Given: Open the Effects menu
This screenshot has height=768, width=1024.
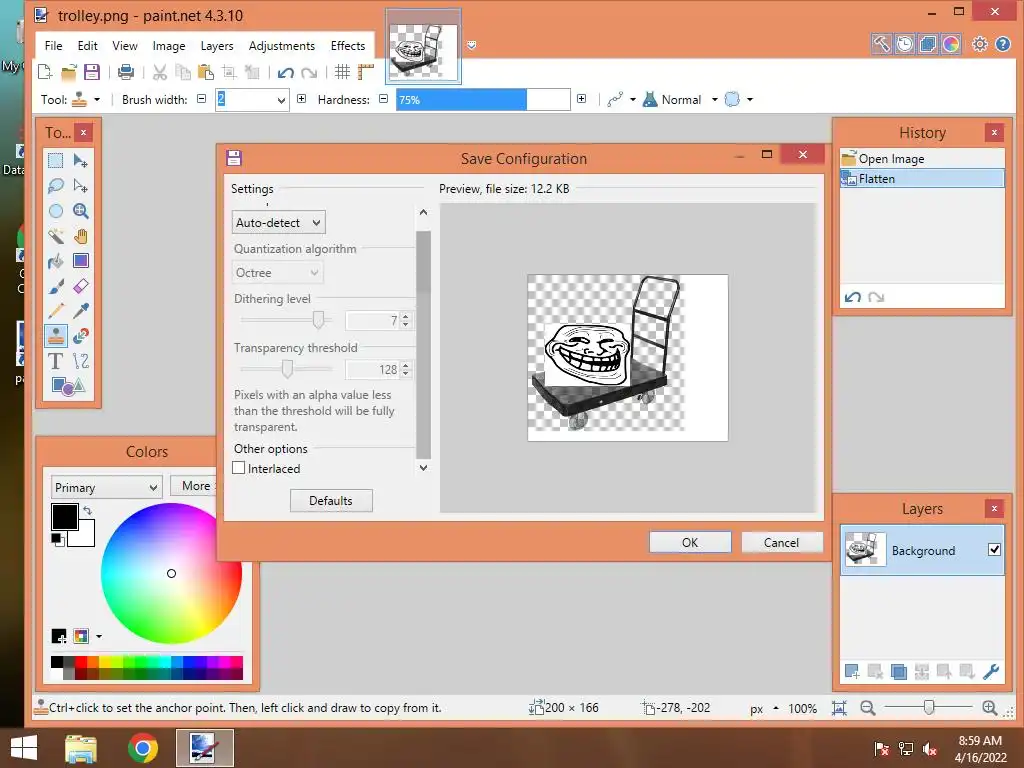Looking at the screenshot, I should [x=347, y=46].
